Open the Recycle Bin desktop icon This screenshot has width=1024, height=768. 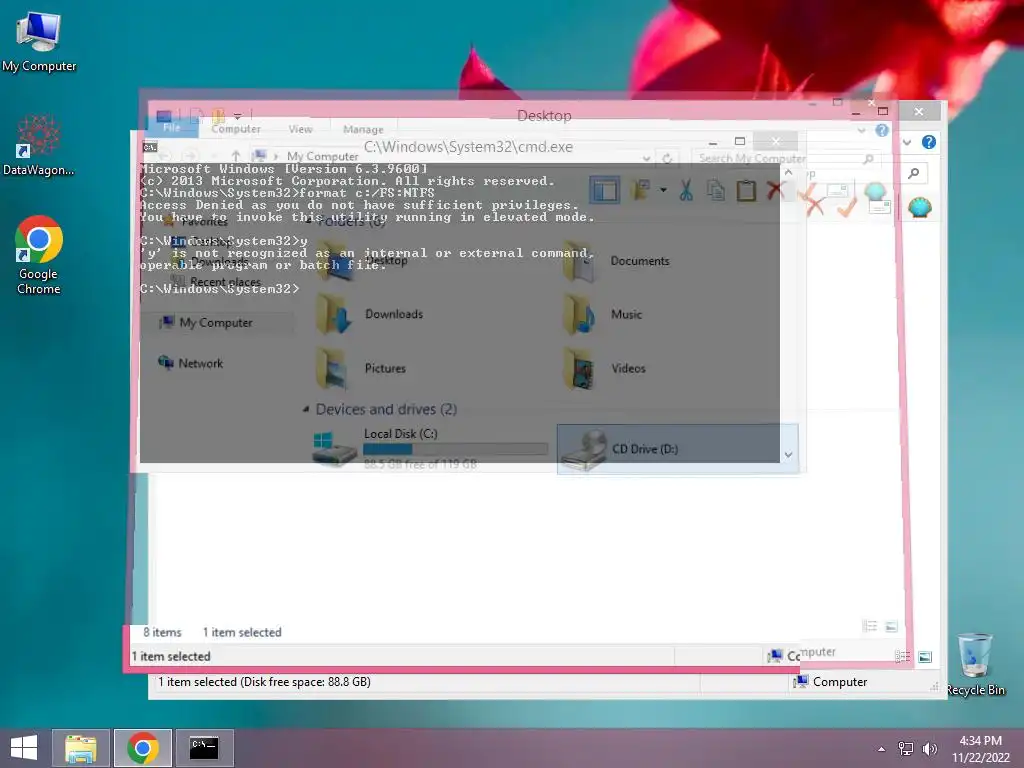975,664
